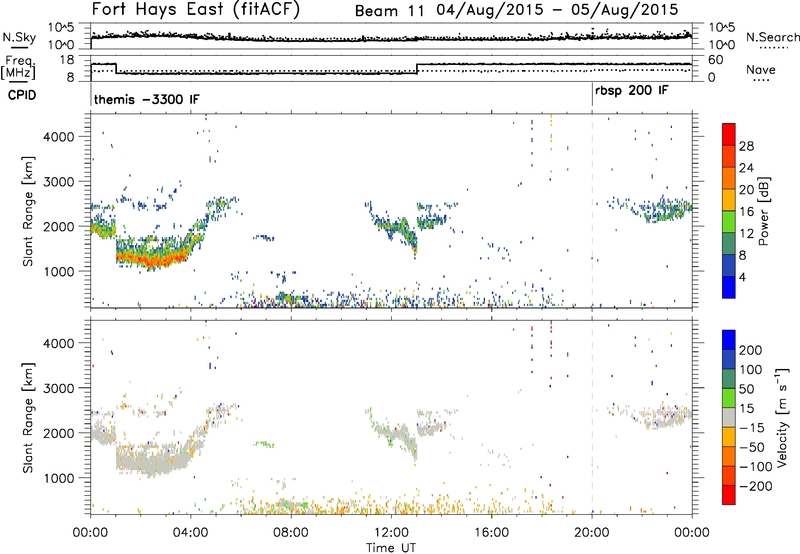Click the red bottom segment of the Velocity colorbar
The width and height of the screenshot is (800, 554).
coord(729,495)
